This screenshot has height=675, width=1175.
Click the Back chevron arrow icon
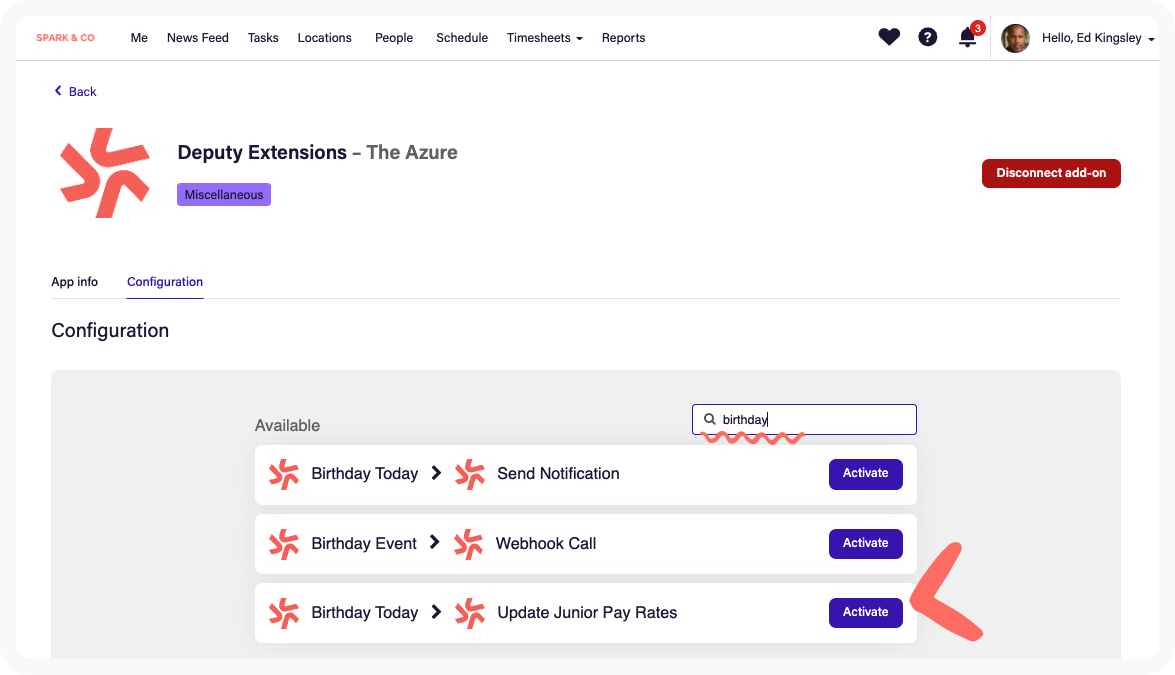pos(58,91)
